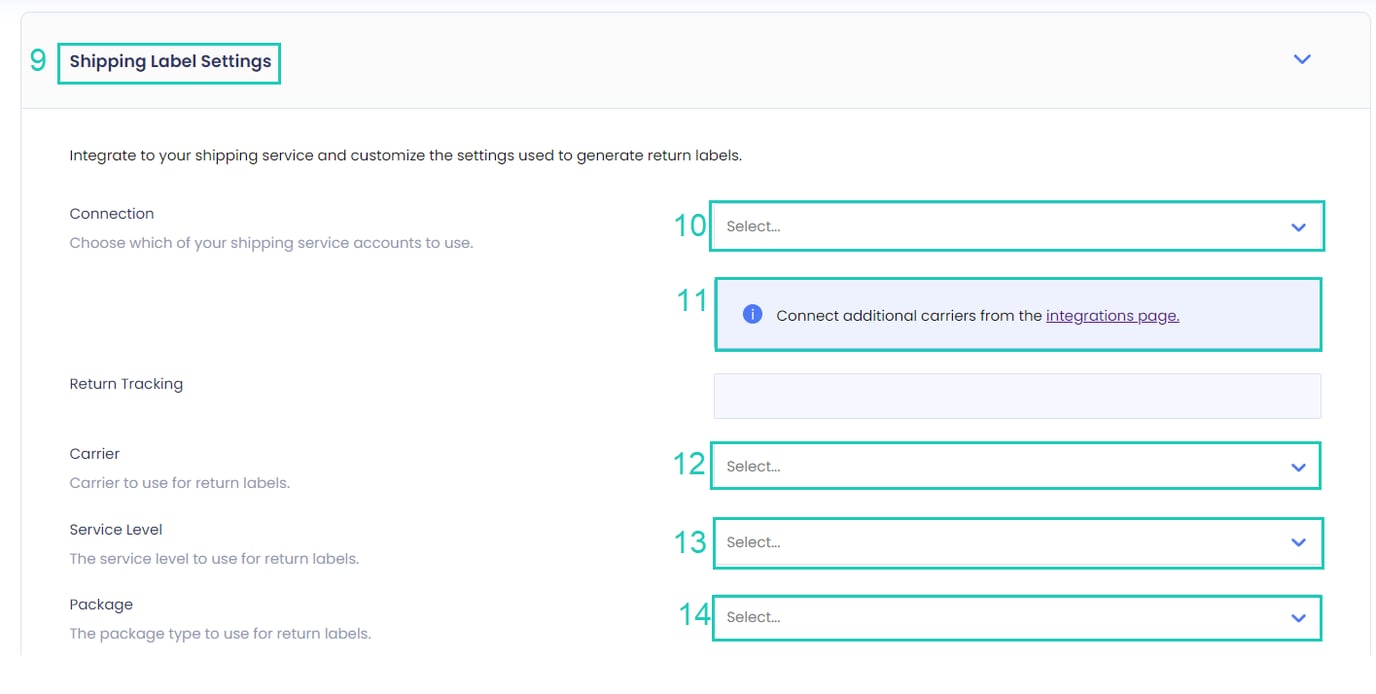This screenshot has width=1376, height=694.
Task: Click the arrow icon in Carrier dropdown
Action: tap(1298, 467)
